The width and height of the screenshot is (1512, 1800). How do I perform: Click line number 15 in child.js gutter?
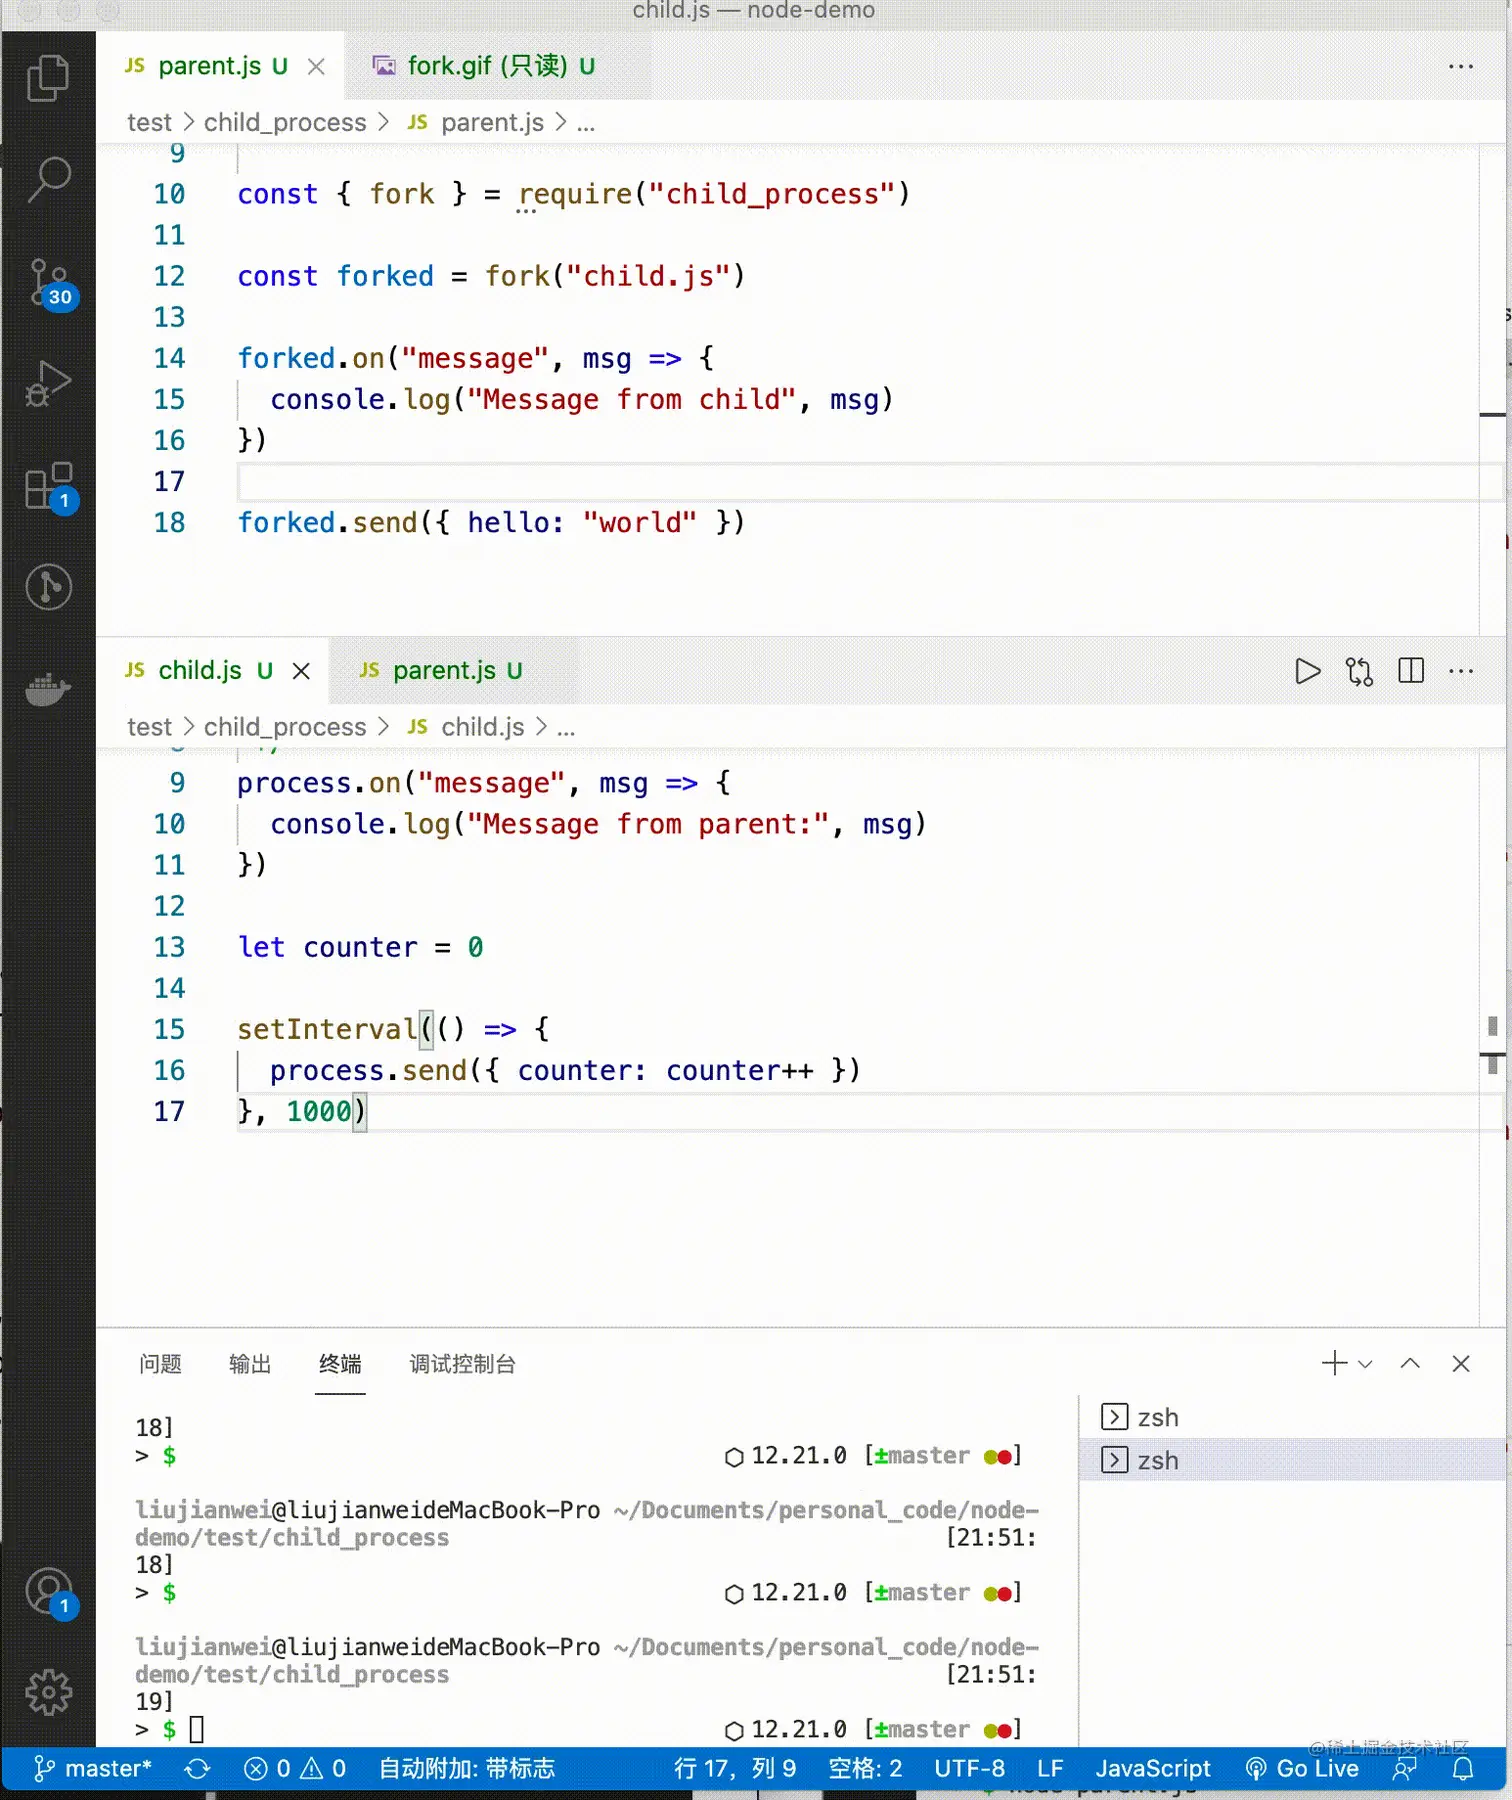[x=169, y=1029]
